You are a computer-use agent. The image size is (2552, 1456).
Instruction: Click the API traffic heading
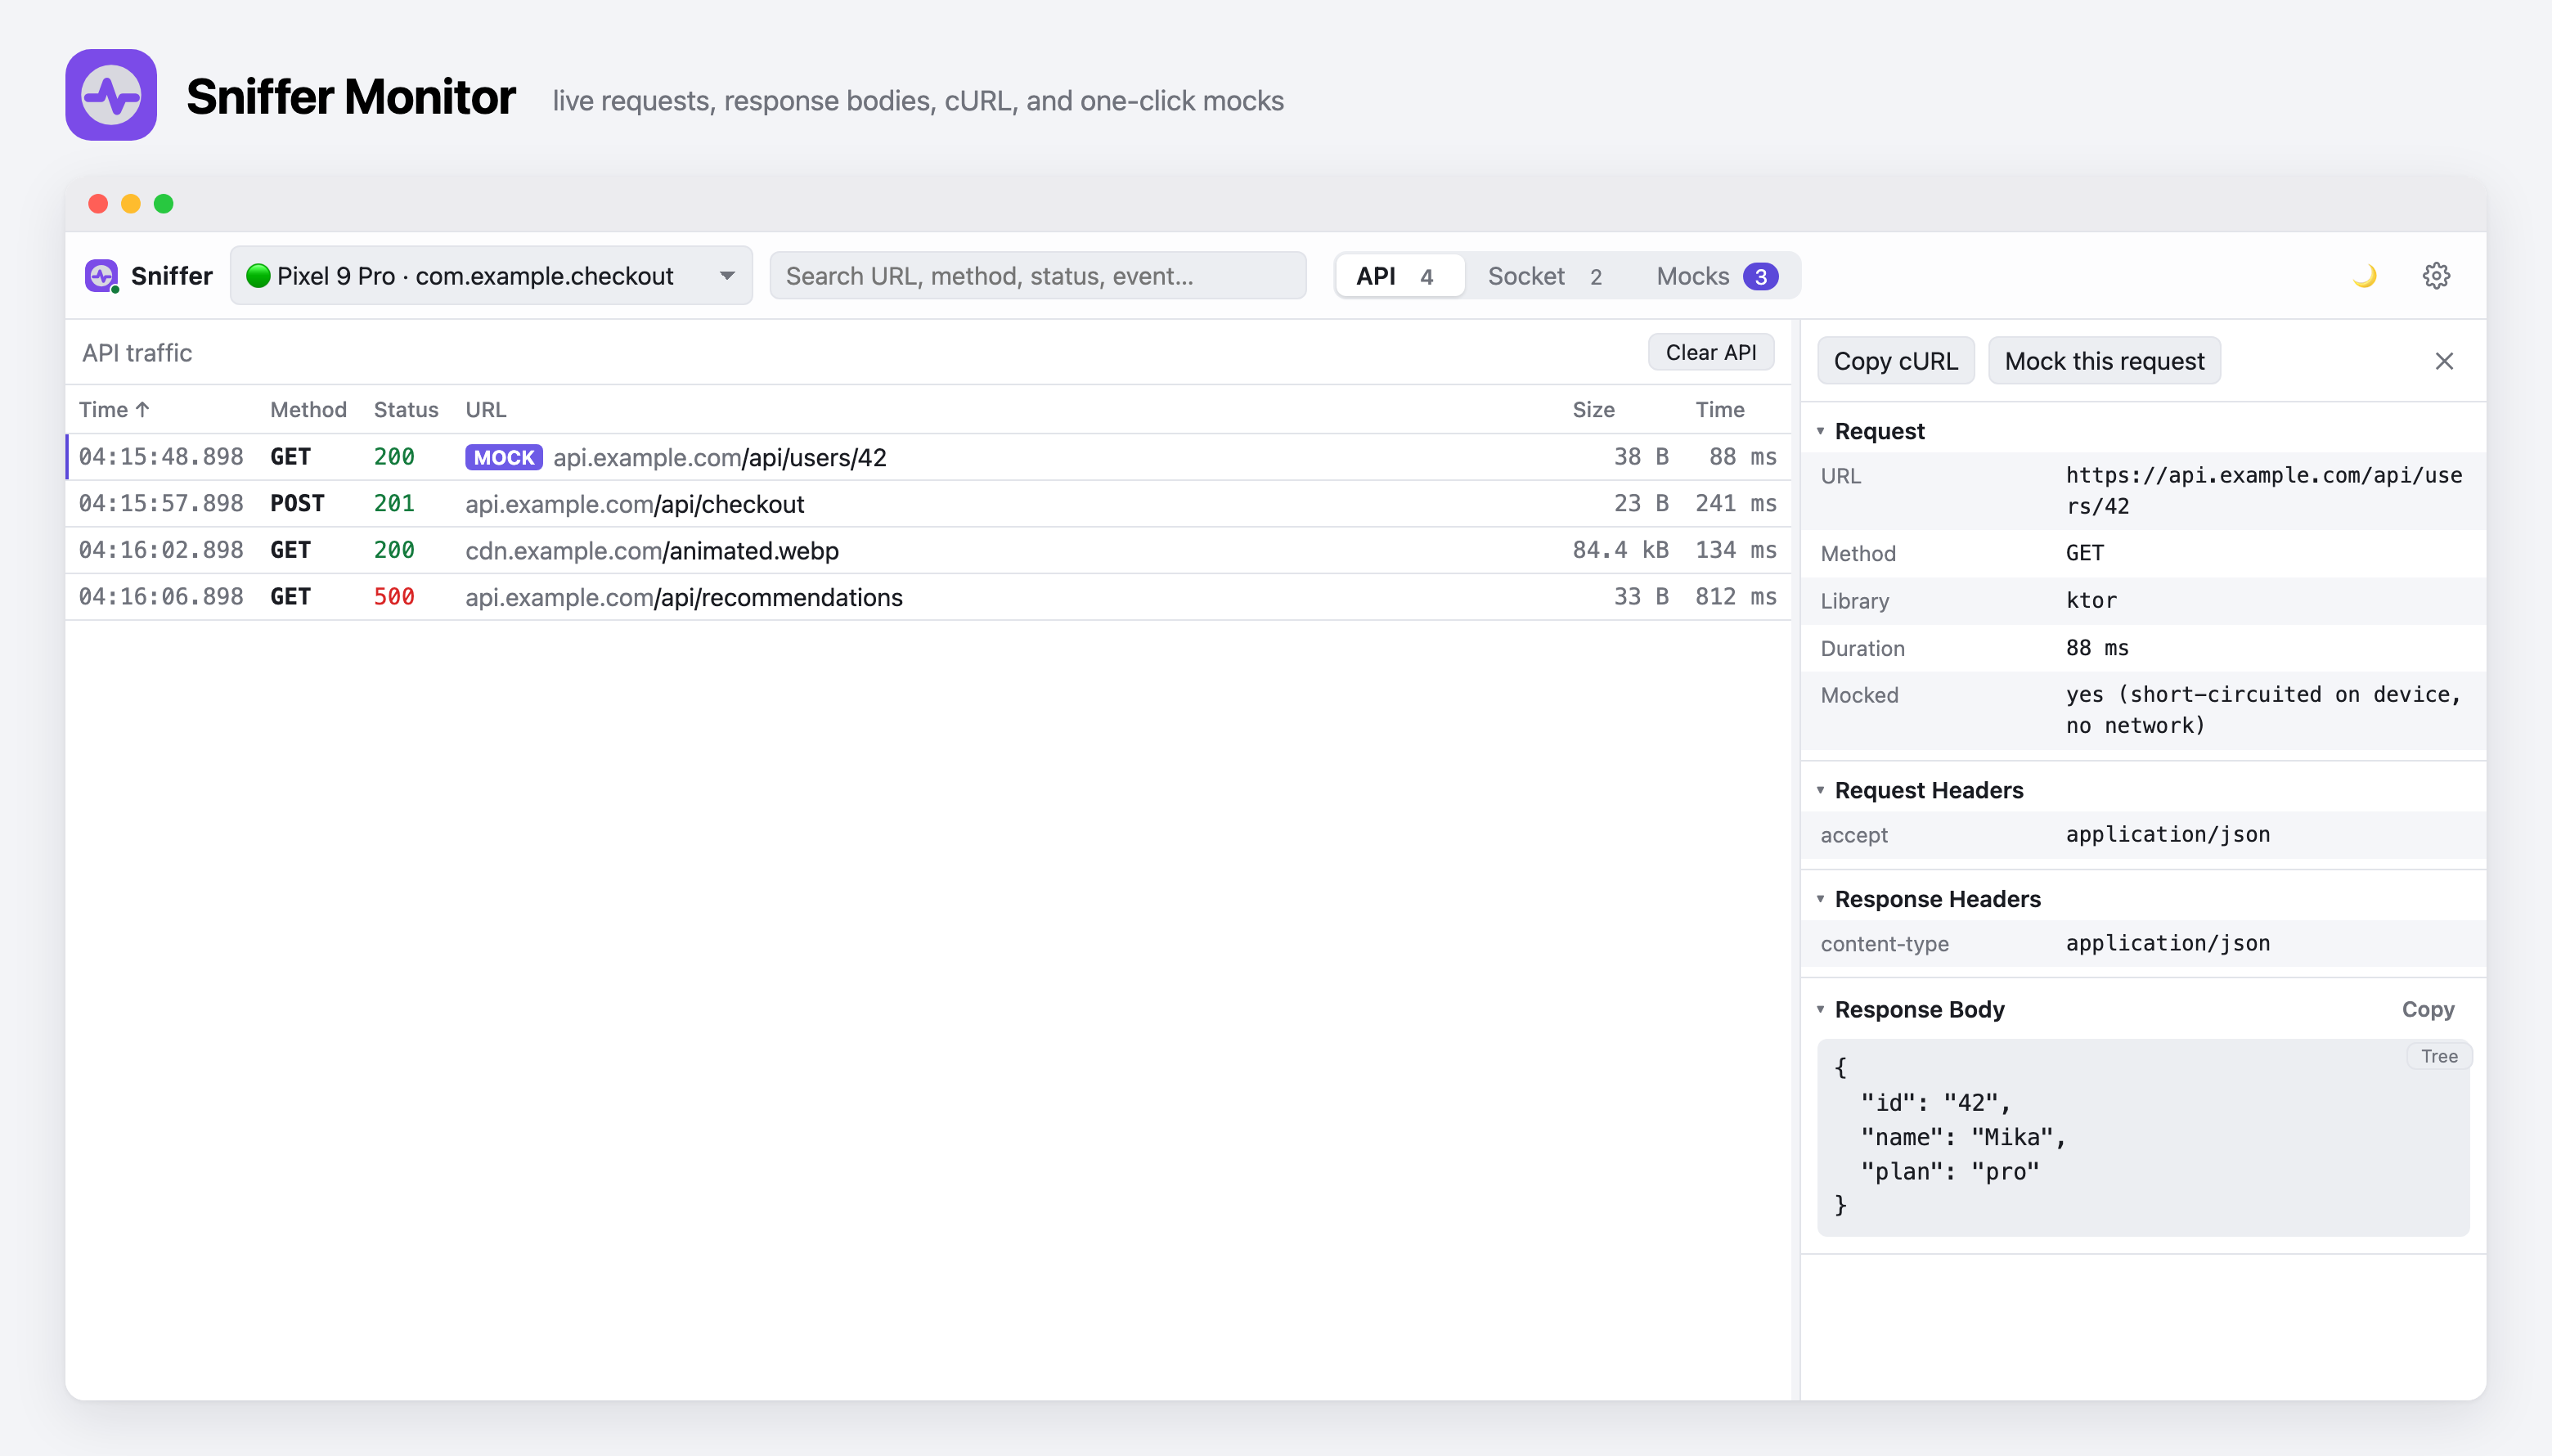pos(137,353)
